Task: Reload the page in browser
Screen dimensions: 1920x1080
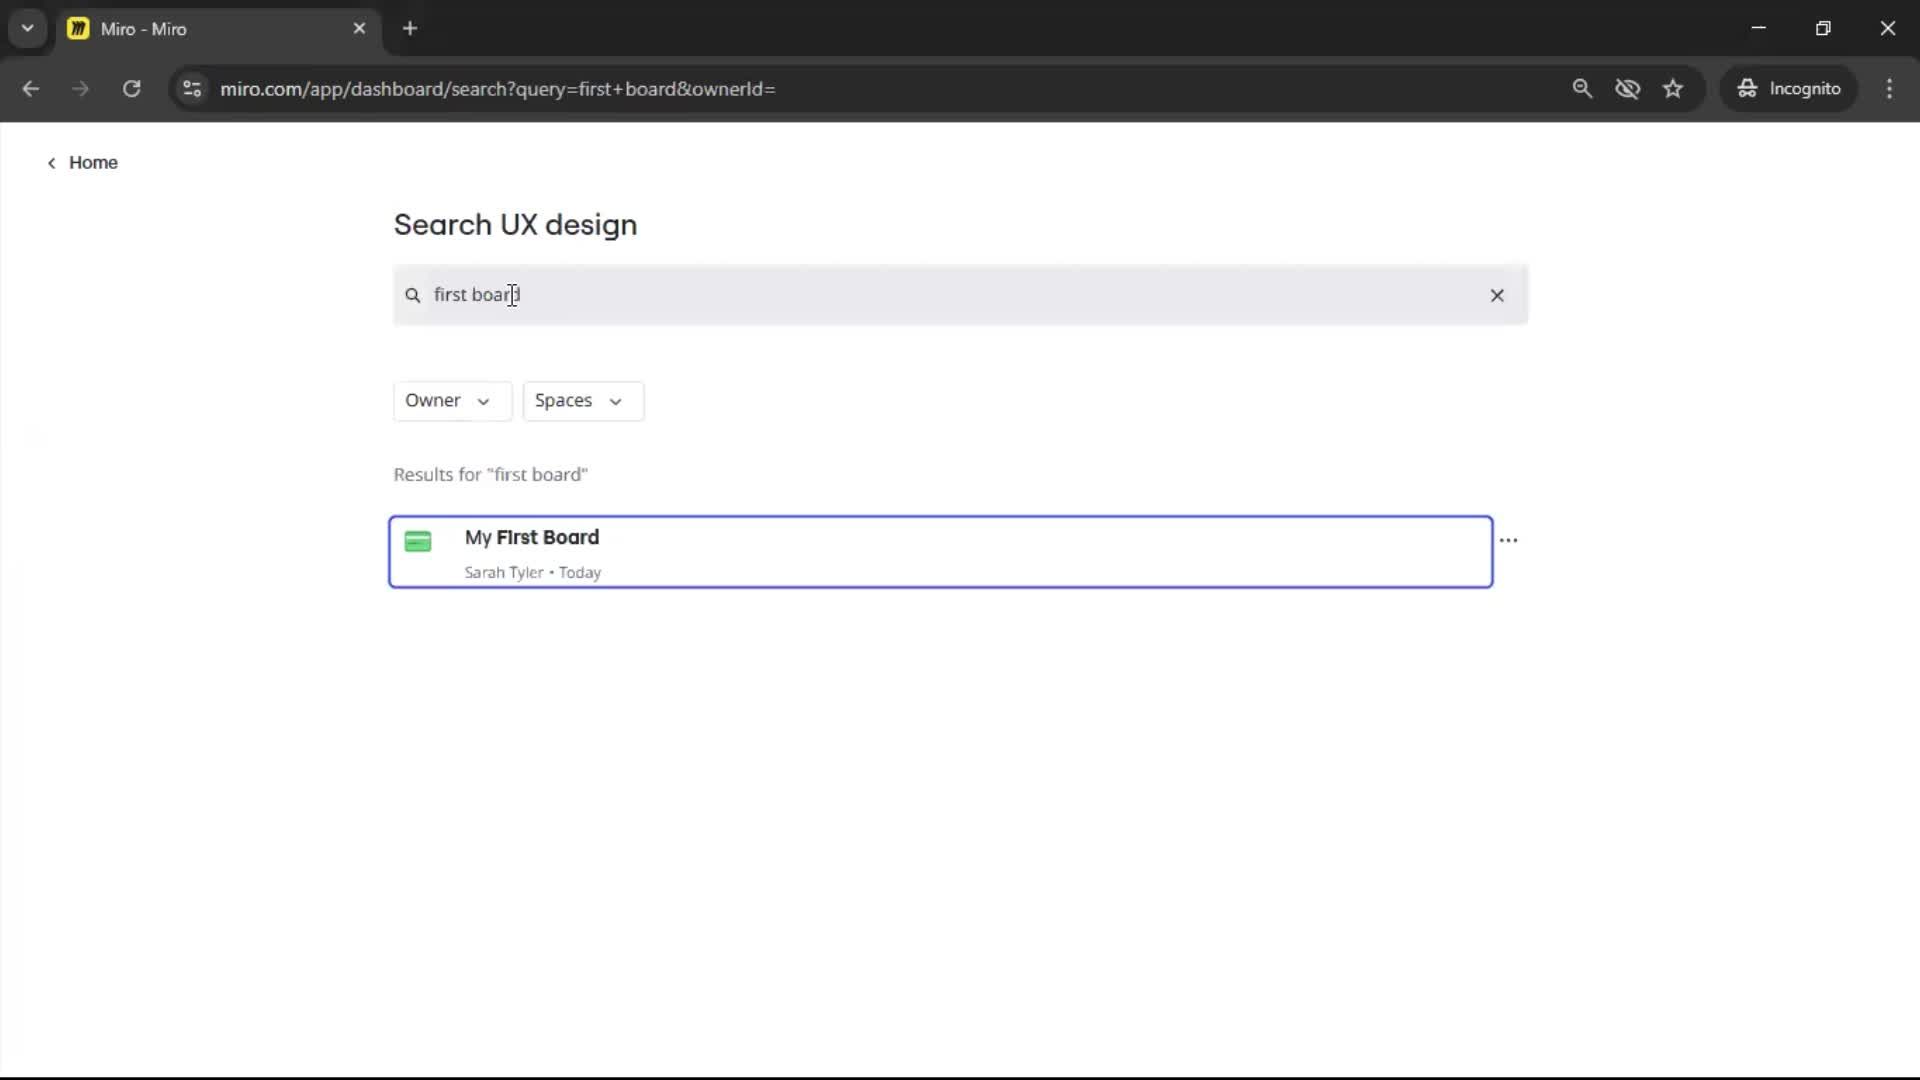Action: point(131,89)
